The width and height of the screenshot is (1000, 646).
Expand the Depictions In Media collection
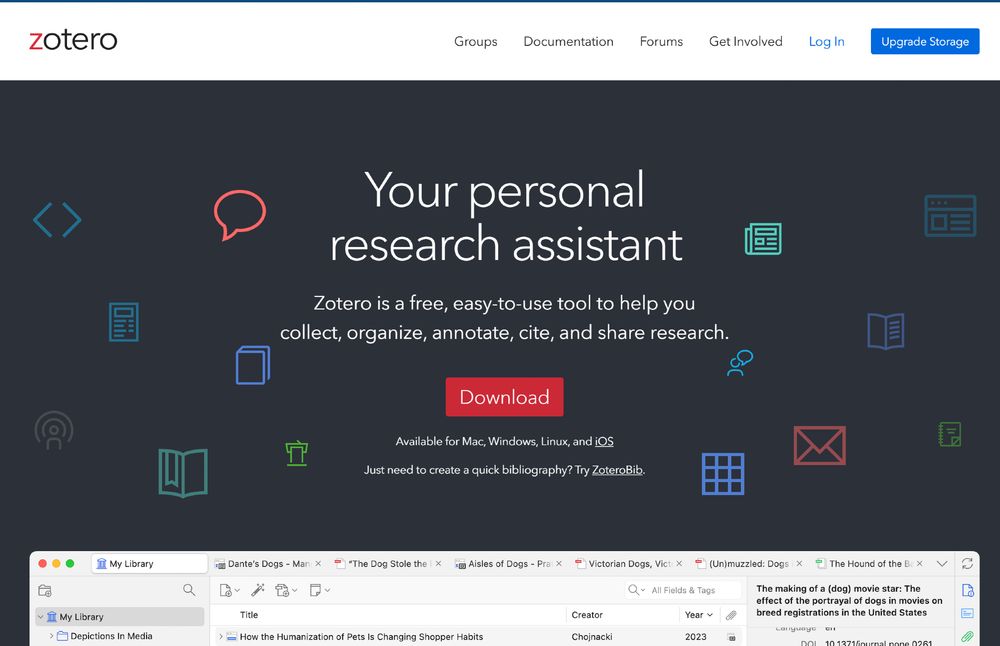pos(52,636)
